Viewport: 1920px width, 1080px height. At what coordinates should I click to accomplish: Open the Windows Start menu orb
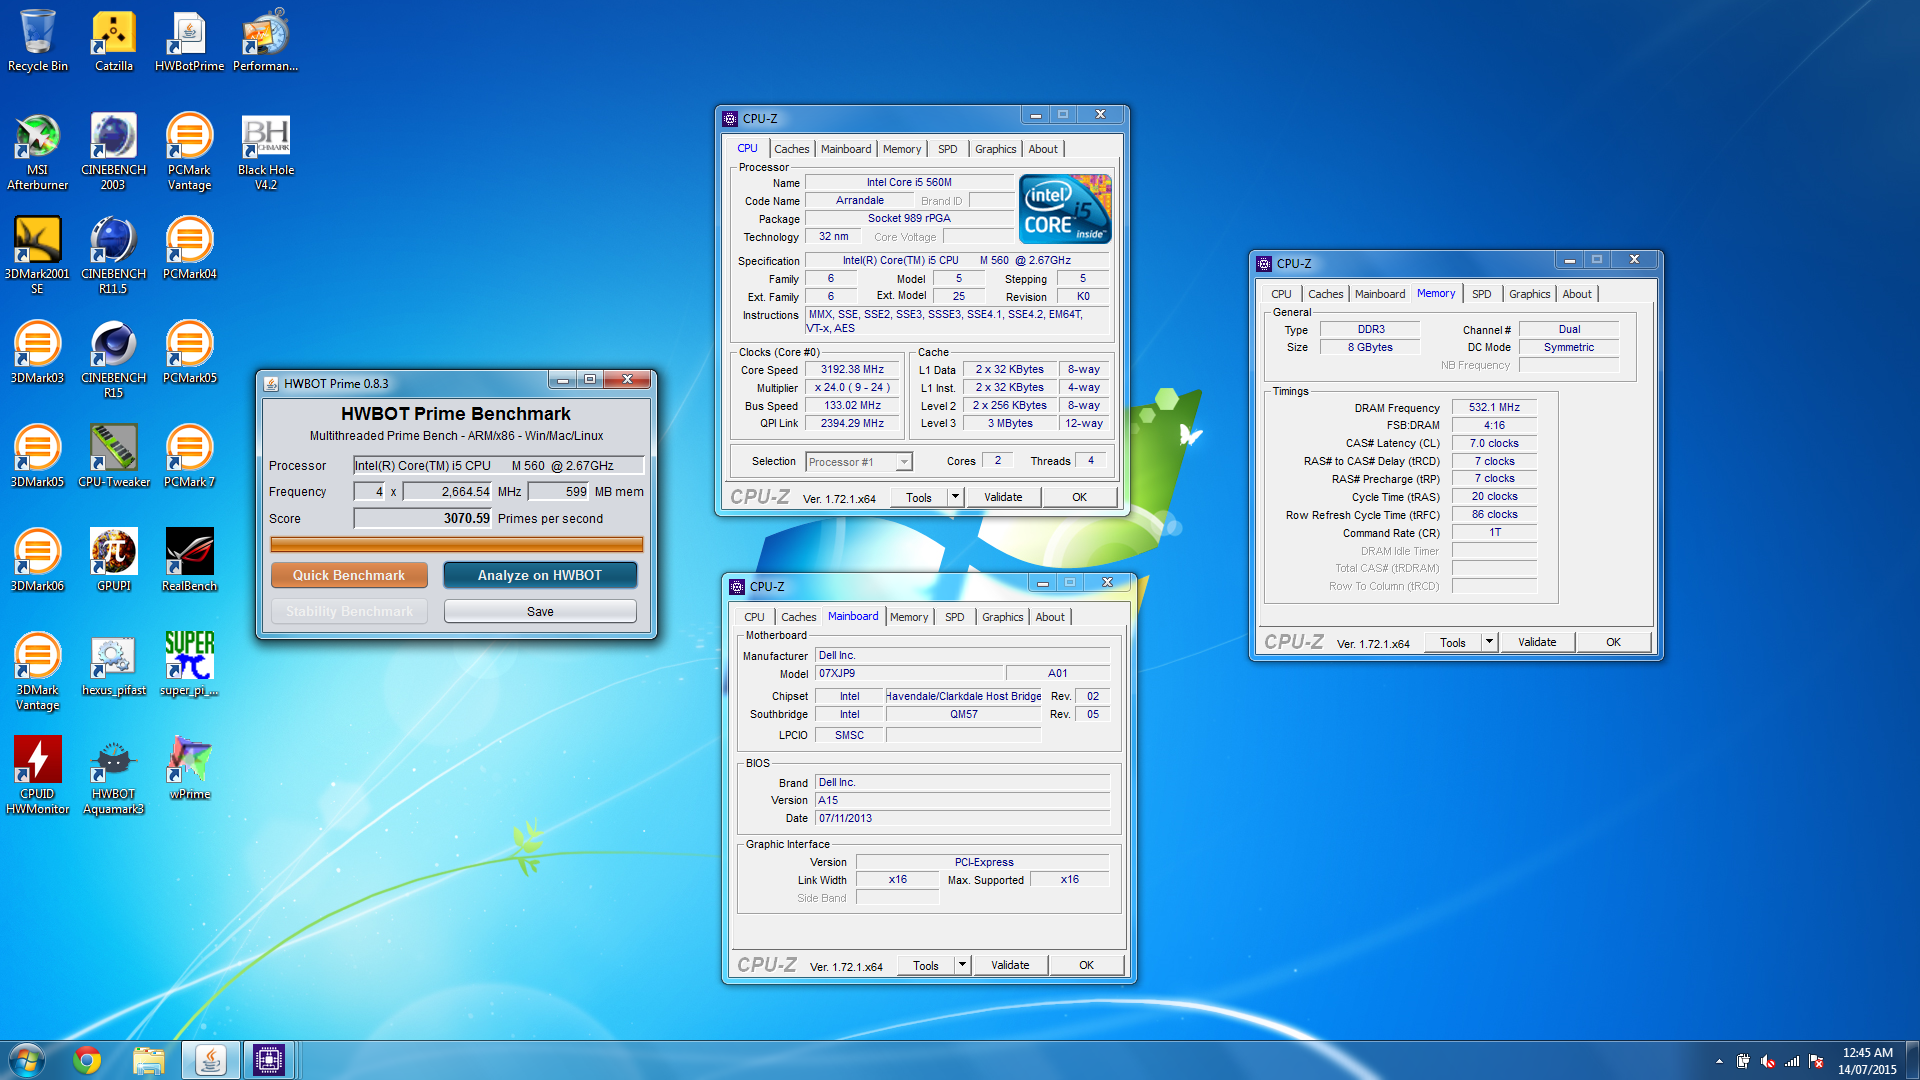[27, 1060]
